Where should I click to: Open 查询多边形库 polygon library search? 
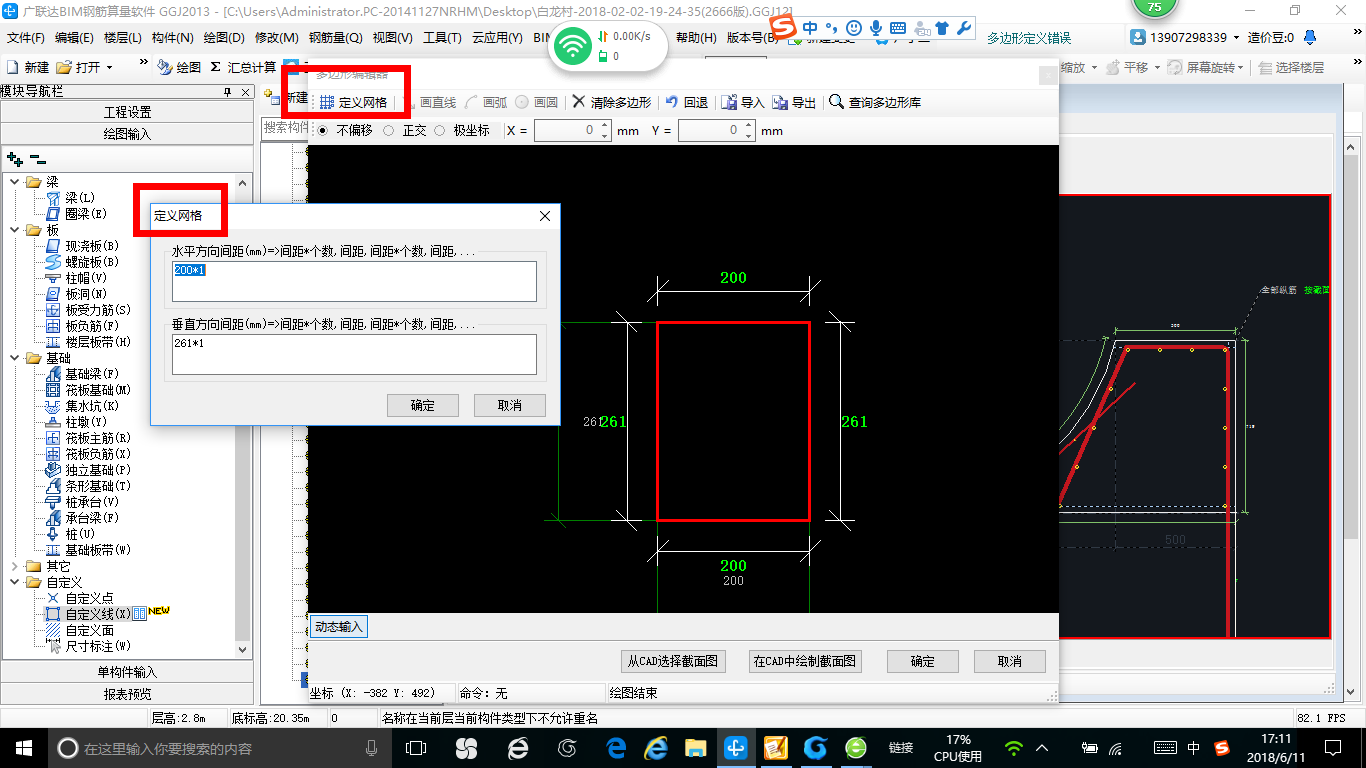click(x=875, y=102)
